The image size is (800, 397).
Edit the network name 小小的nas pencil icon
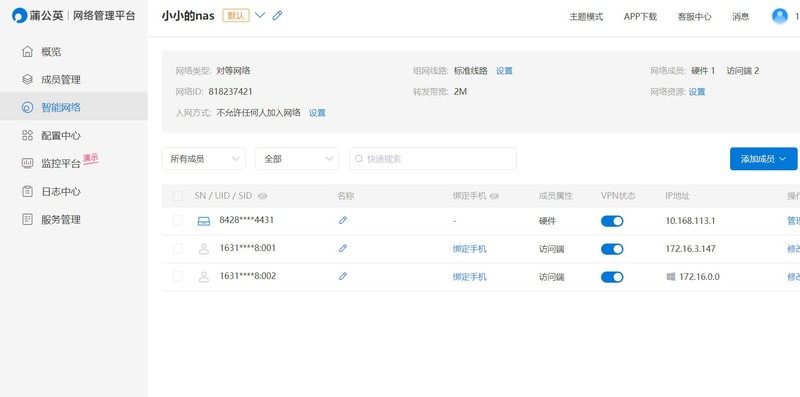click(277, 15)
